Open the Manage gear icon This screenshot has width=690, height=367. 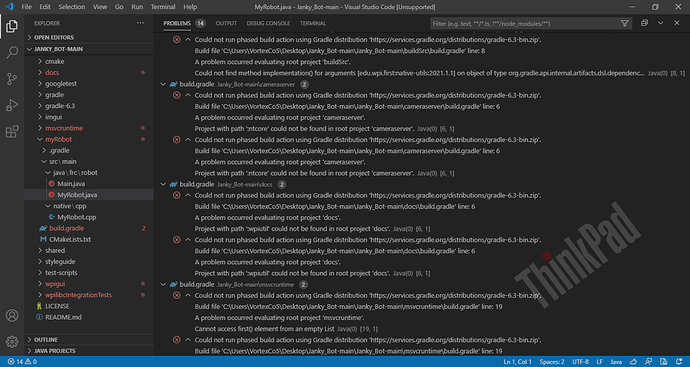tap(12, 341)
